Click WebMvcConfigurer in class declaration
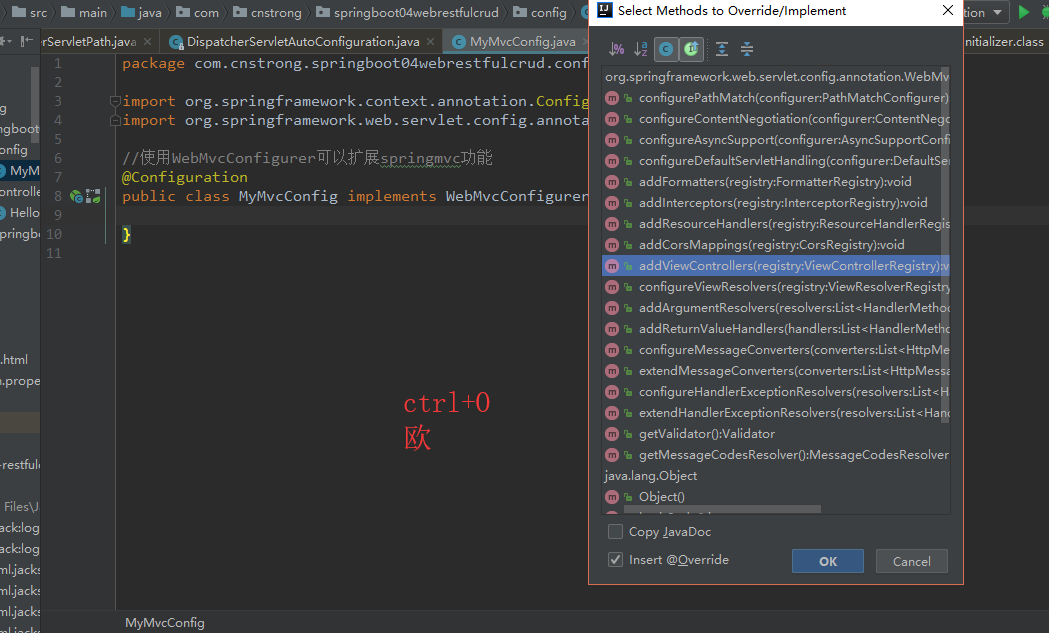1049x633 pixels. (x=516, y=197)
